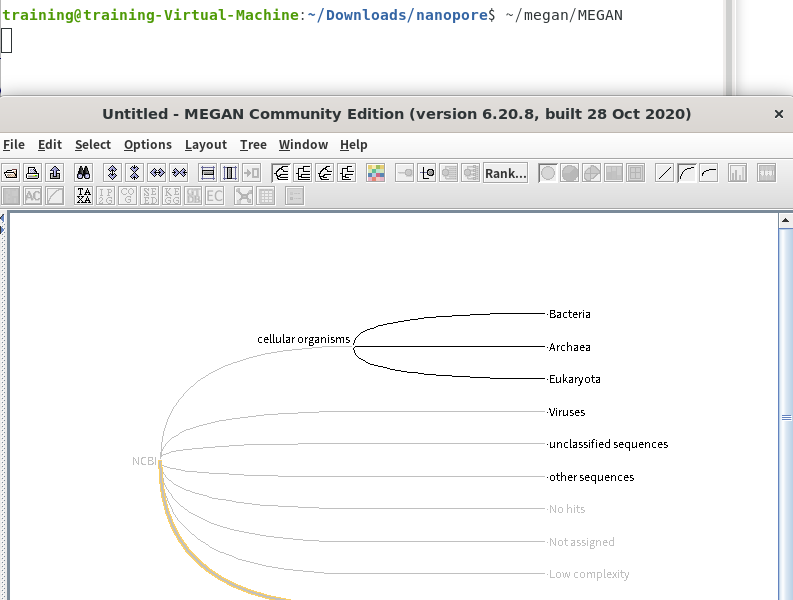The width and height of the screenshot is (793, 600).
Task: Open the bar chart icon
Action: click(737, 173)
